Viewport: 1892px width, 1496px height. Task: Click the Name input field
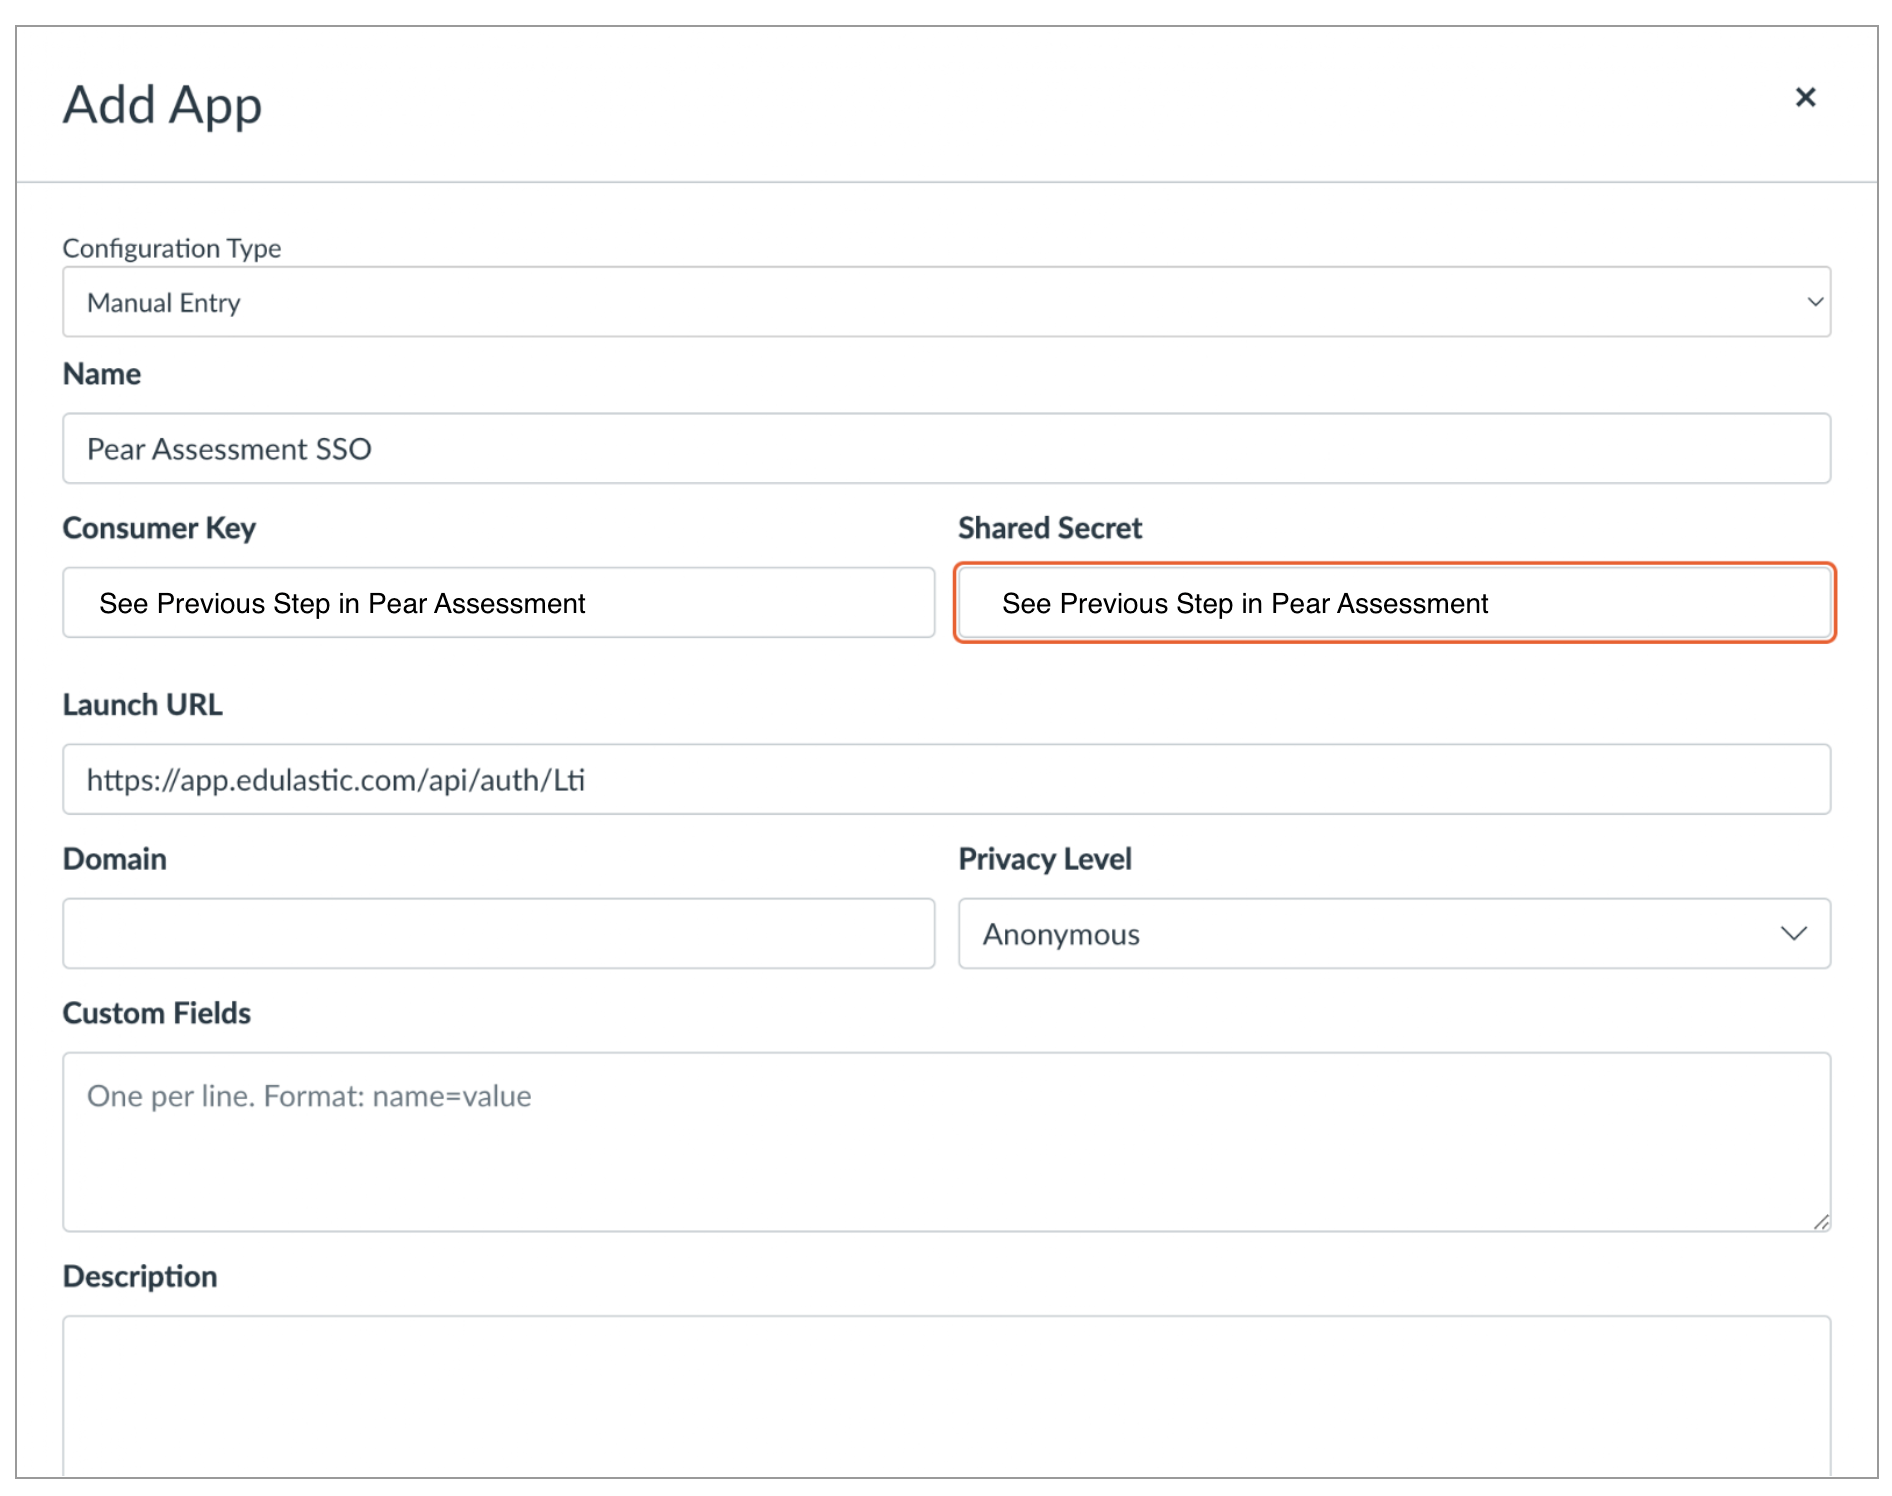(946, 449)
